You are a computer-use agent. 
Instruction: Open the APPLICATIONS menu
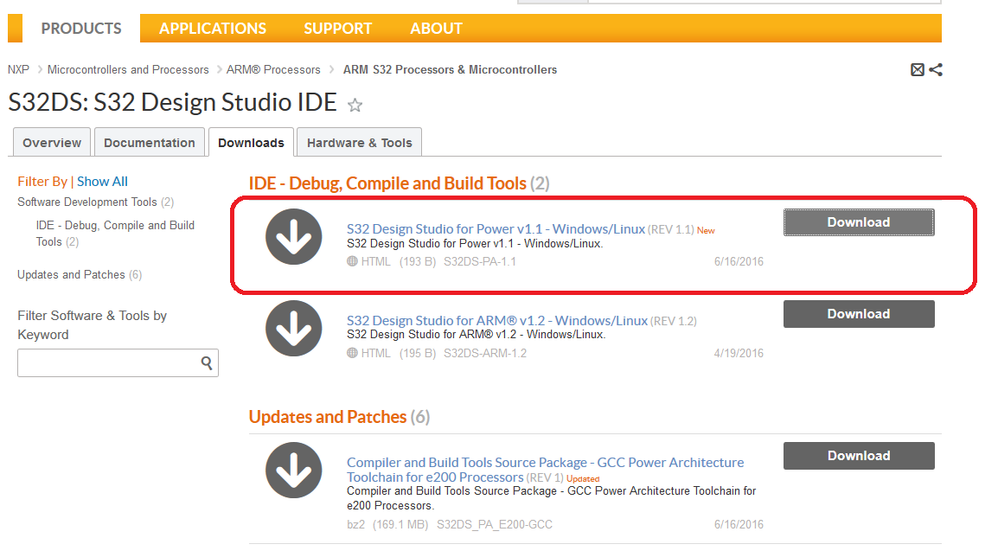point(213,29)
